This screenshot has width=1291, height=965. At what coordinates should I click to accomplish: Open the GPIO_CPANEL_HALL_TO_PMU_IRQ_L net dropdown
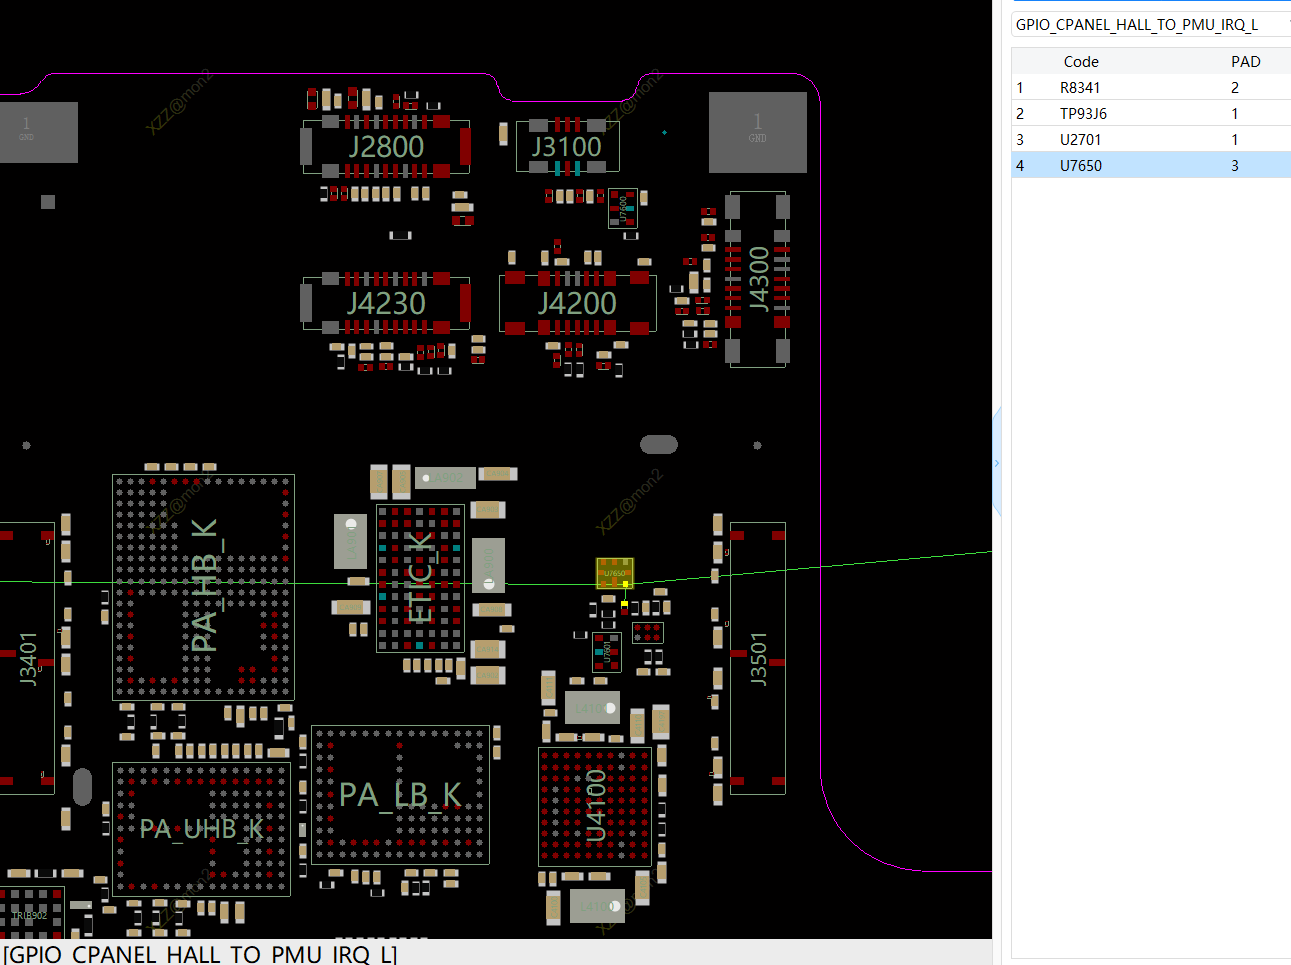click(1150, 24)
